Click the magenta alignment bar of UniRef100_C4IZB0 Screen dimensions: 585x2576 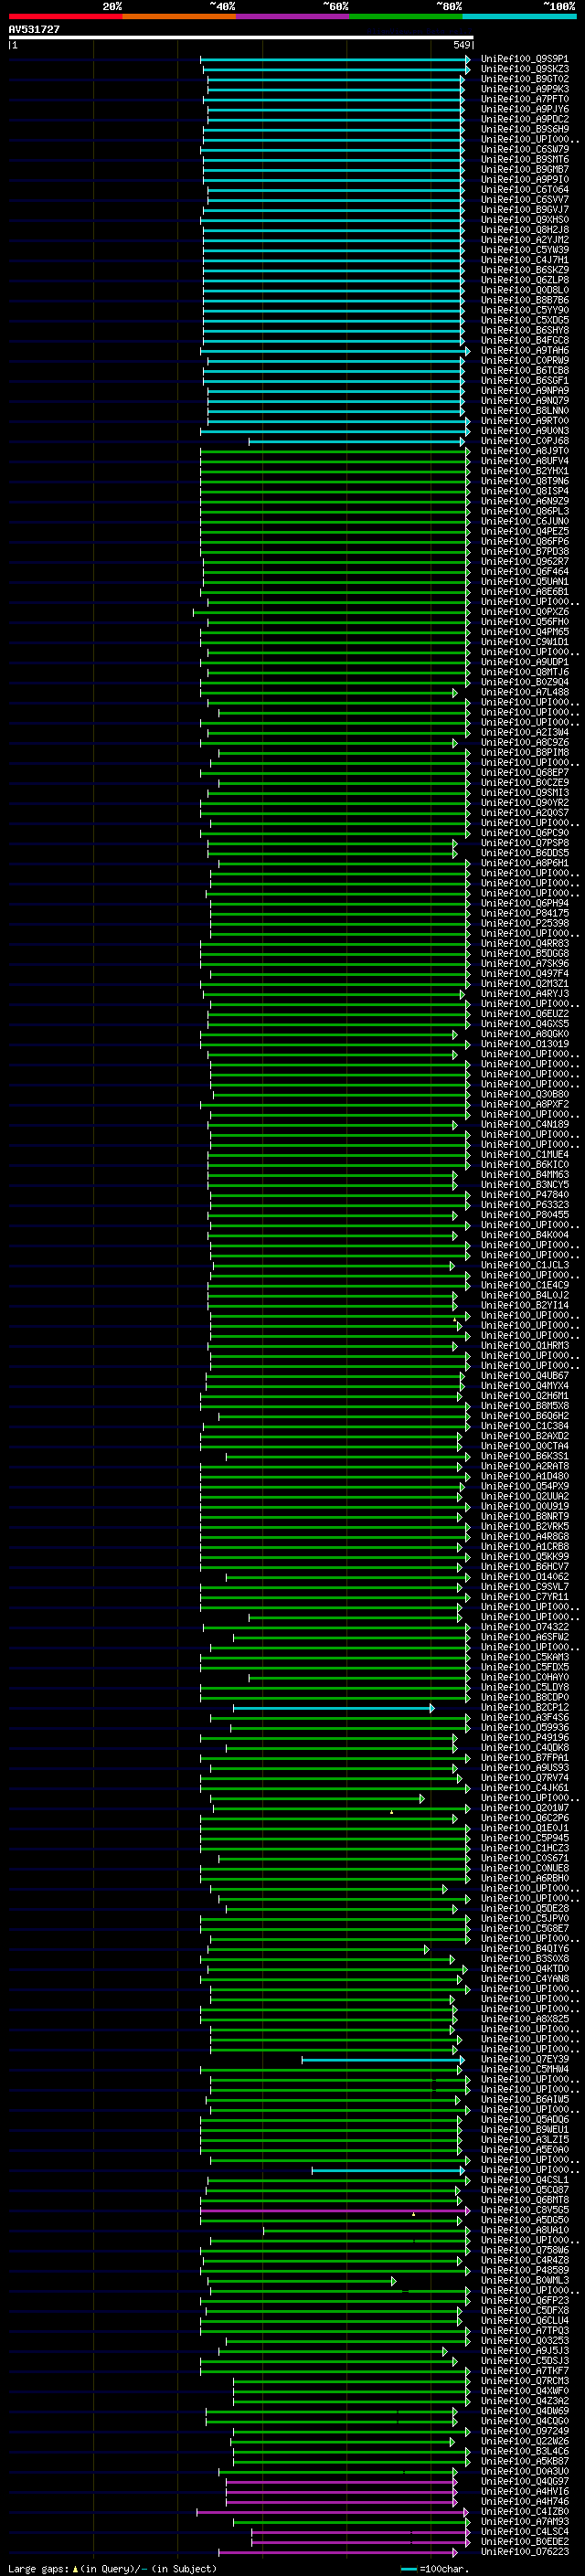[333, 2511]
